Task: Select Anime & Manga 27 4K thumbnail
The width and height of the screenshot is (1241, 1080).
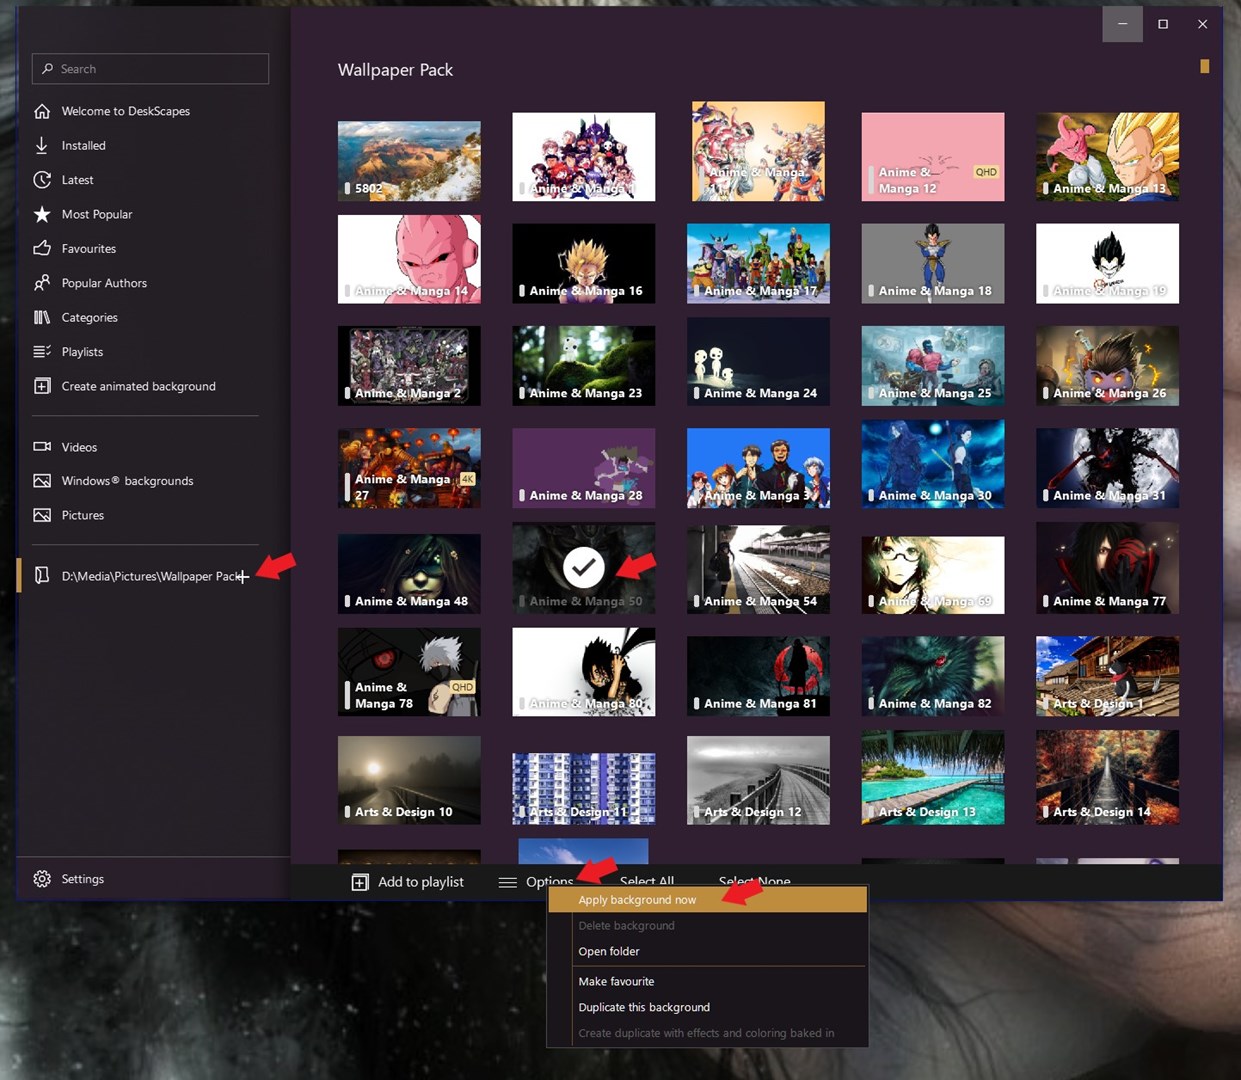Action: 409,468
